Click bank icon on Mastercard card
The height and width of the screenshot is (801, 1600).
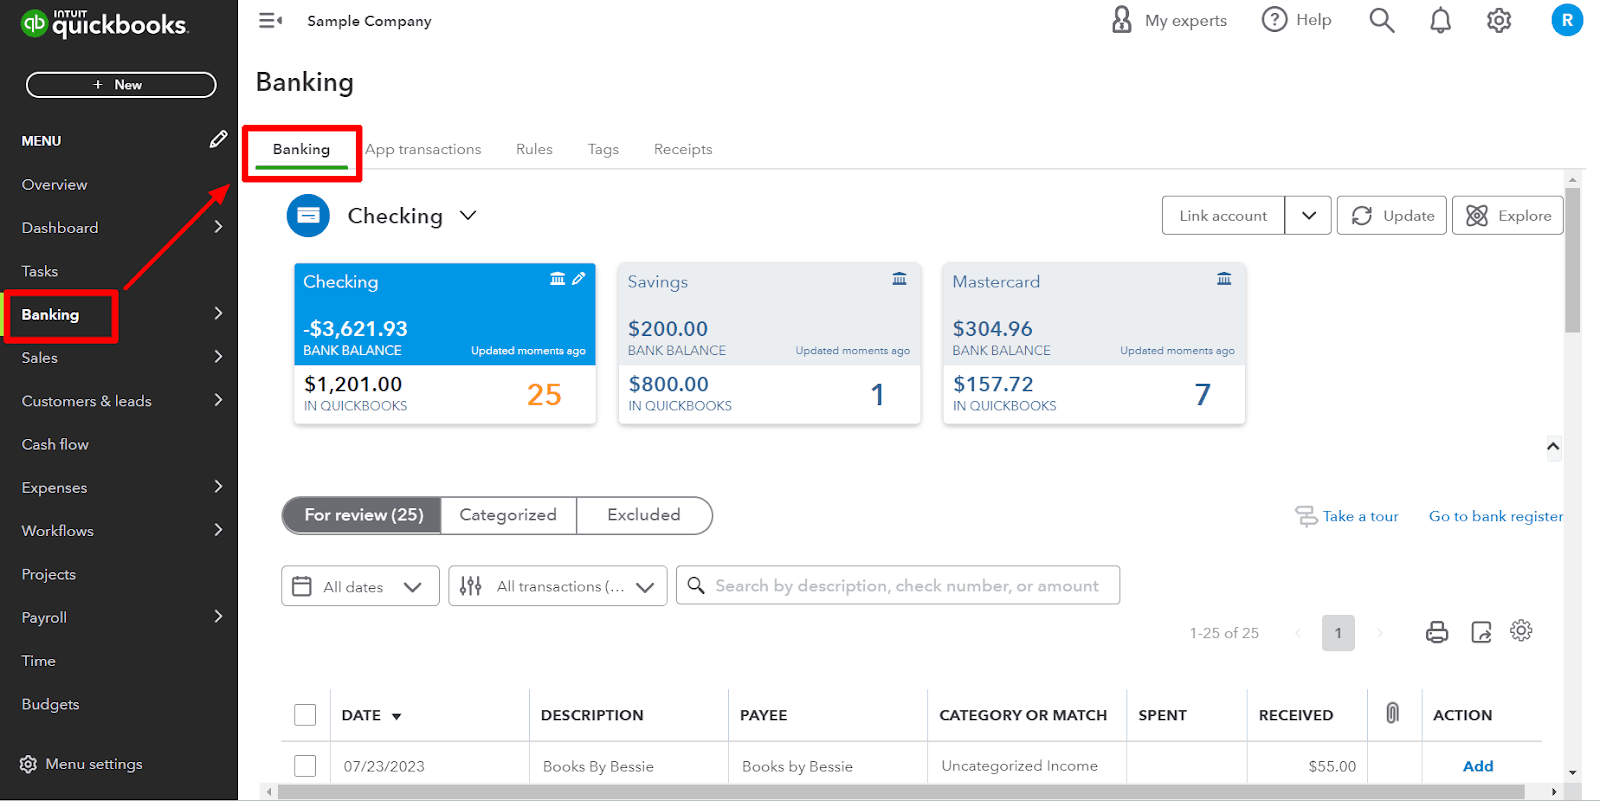(x=1224, y=279)
